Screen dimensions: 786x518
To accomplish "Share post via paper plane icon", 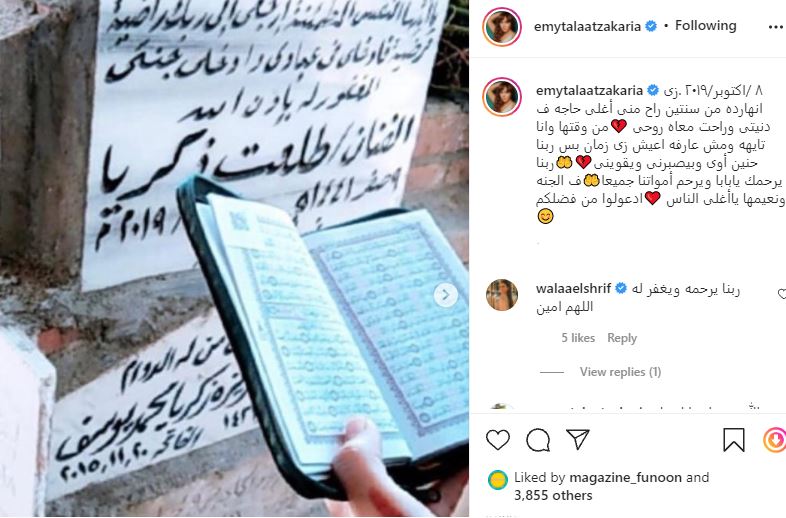I will (577, 439).
